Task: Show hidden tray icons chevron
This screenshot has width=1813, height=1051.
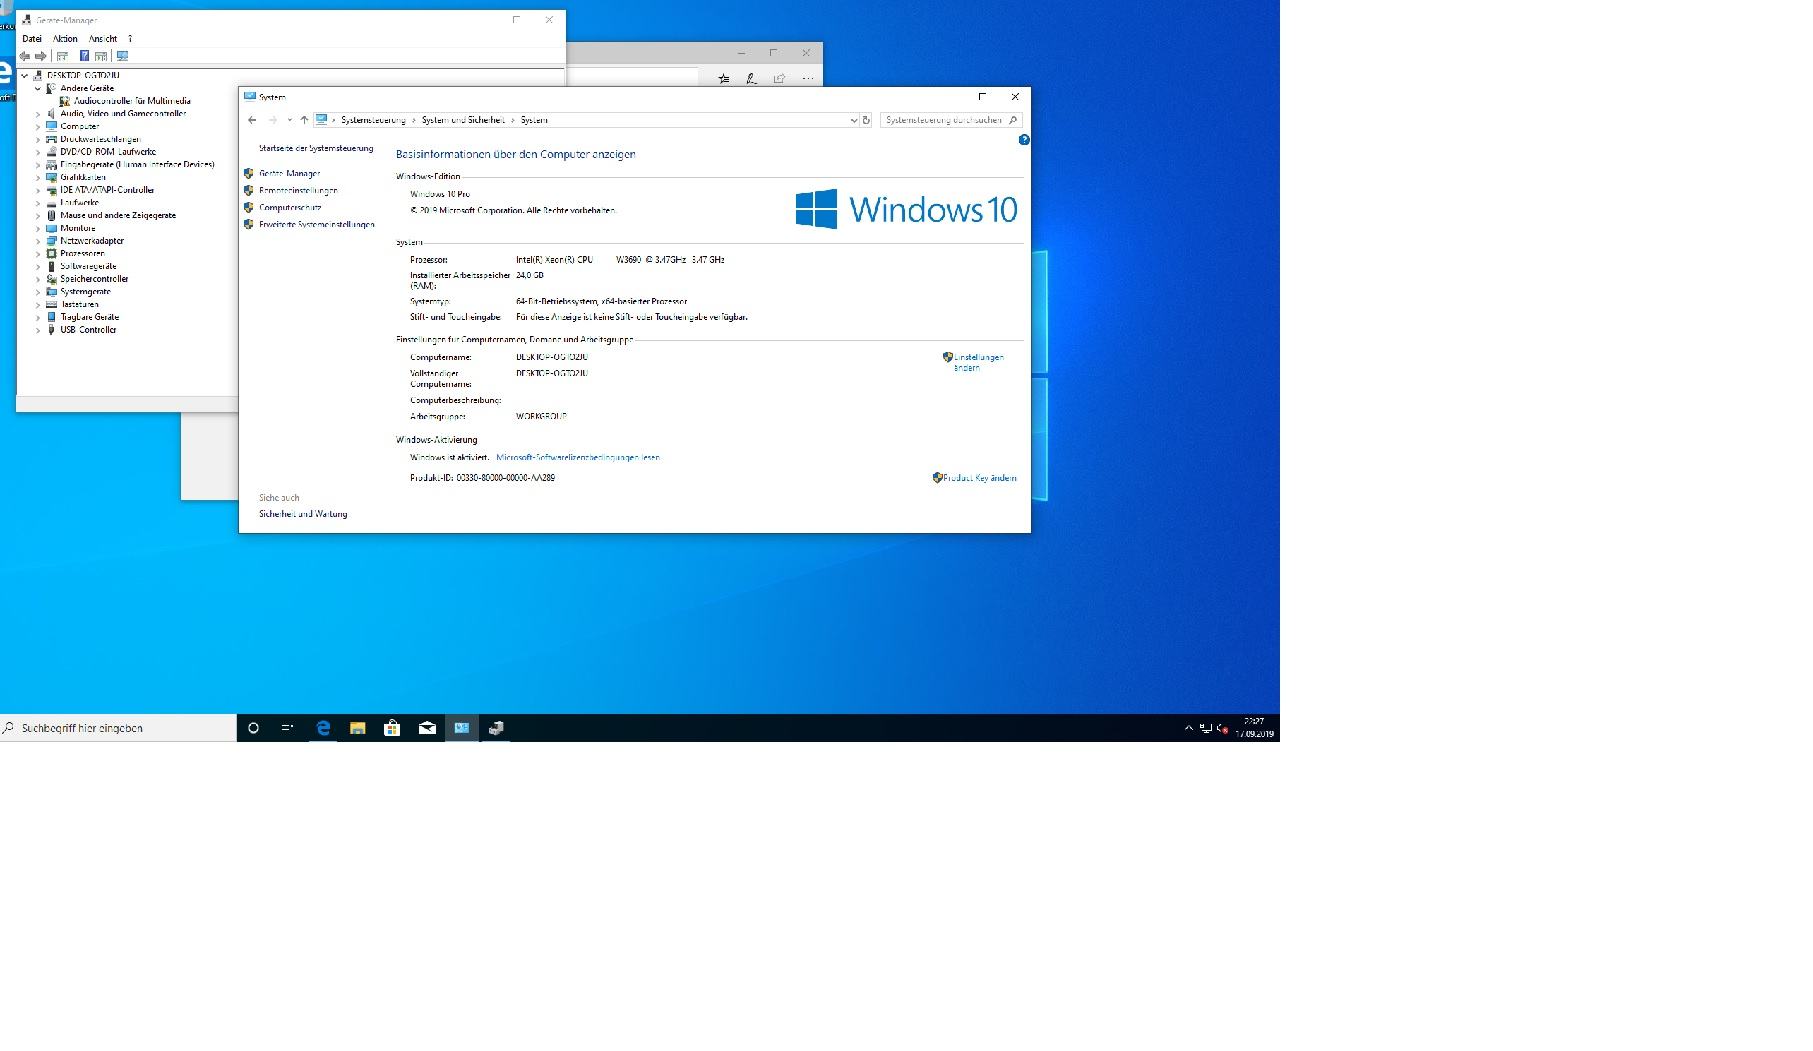Action: (1188, 728)
